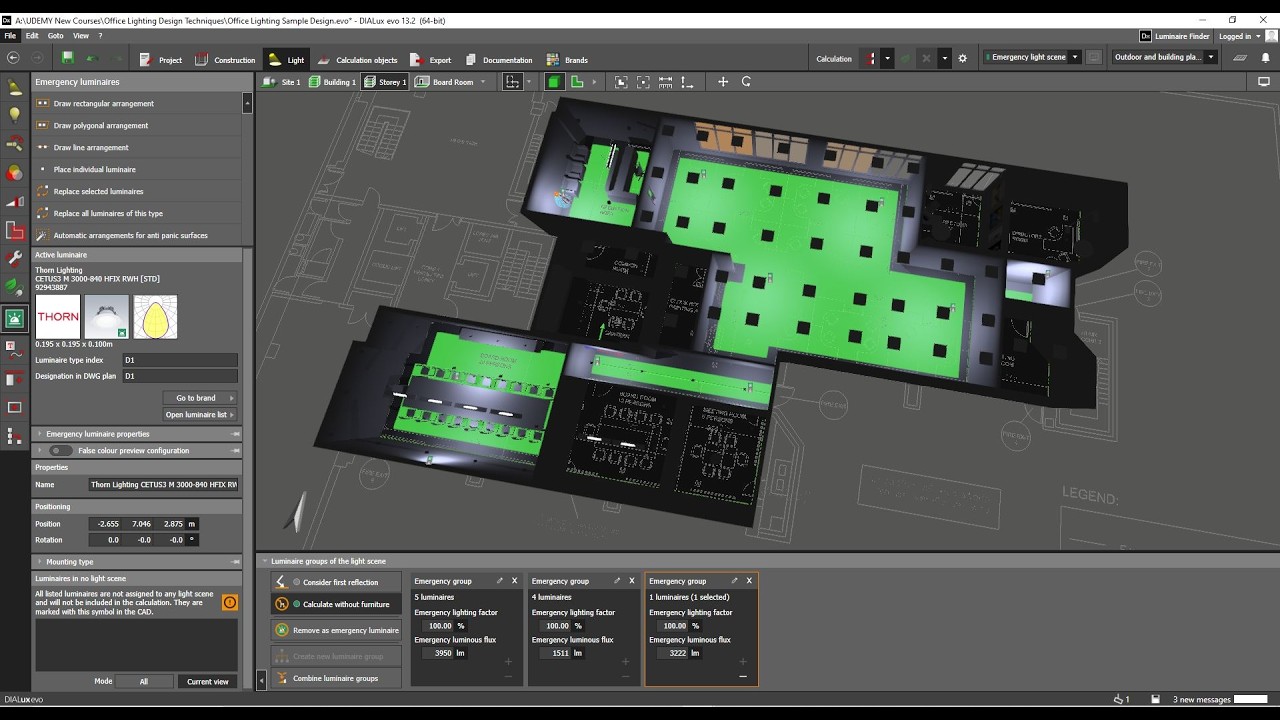Select Automatic arrangements for anti panic surfaces
Viewport: 1280px width, 720px height.
[137, 235]
